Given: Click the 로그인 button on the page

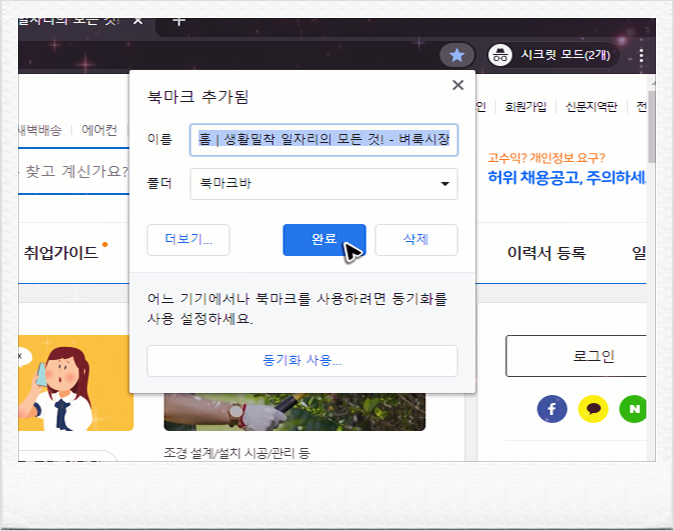Looking at the screenshot, I should point(576,356).
